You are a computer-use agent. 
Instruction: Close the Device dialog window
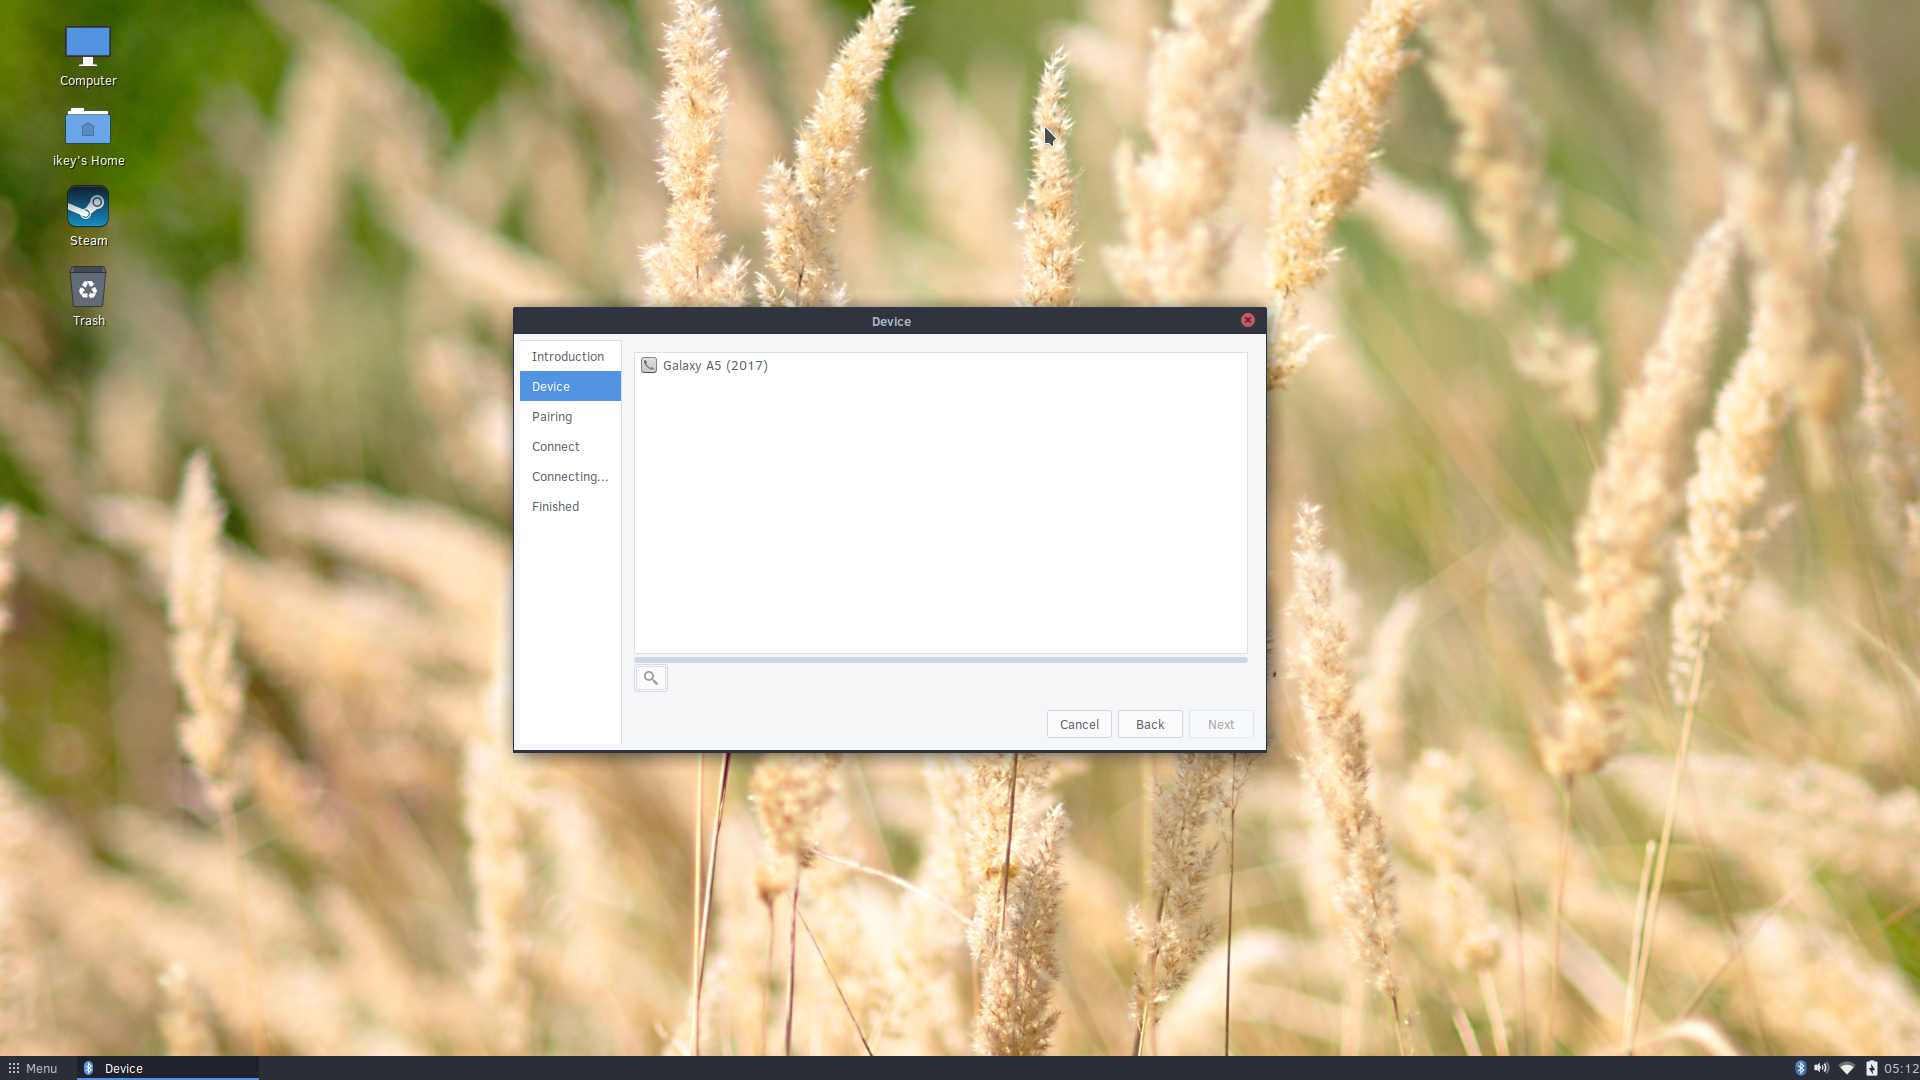(1248, 320)
